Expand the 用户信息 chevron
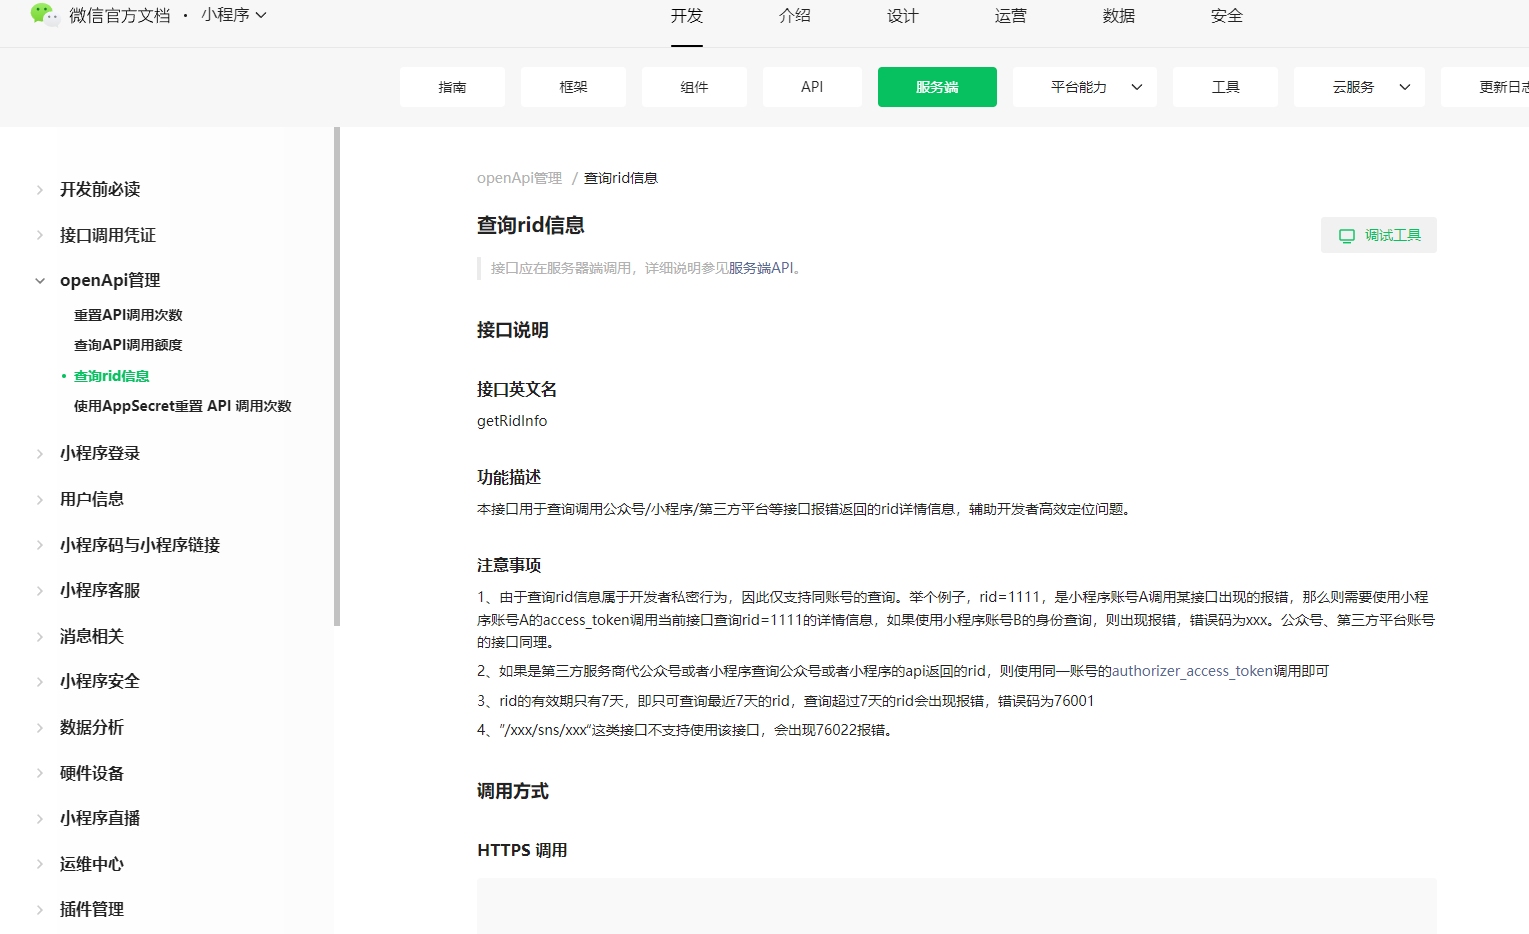This screenshot has height=934, width=1529. 39,500
